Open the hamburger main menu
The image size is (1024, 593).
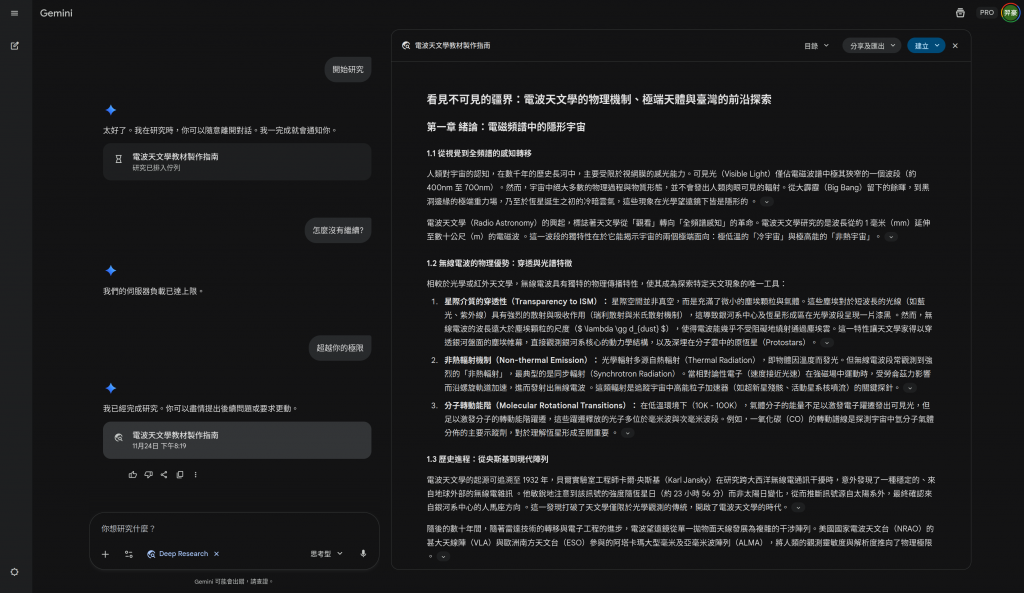coord(14,13)
